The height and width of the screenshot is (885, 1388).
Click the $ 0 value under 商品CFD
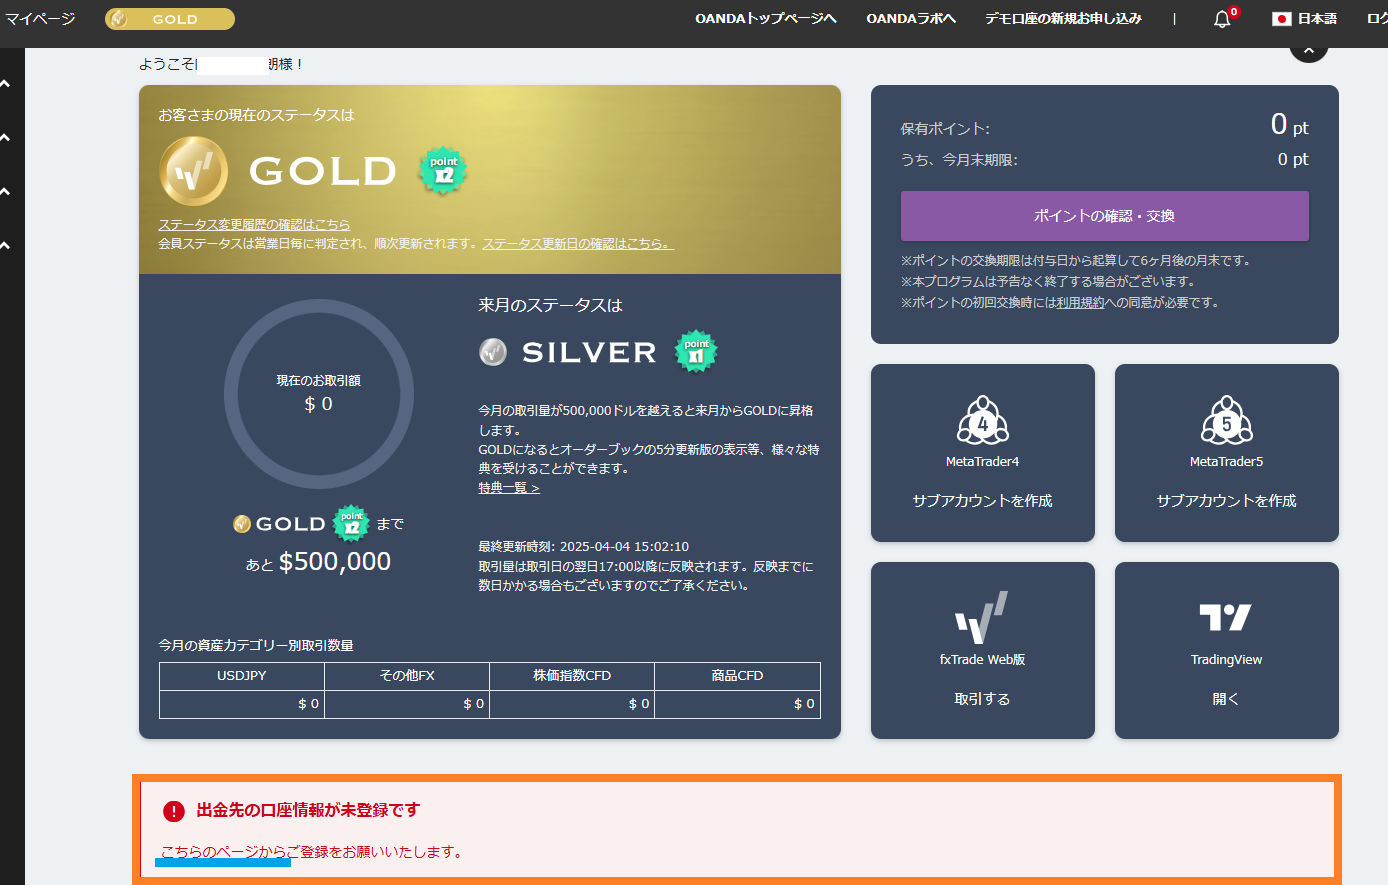tap(804, 704)
